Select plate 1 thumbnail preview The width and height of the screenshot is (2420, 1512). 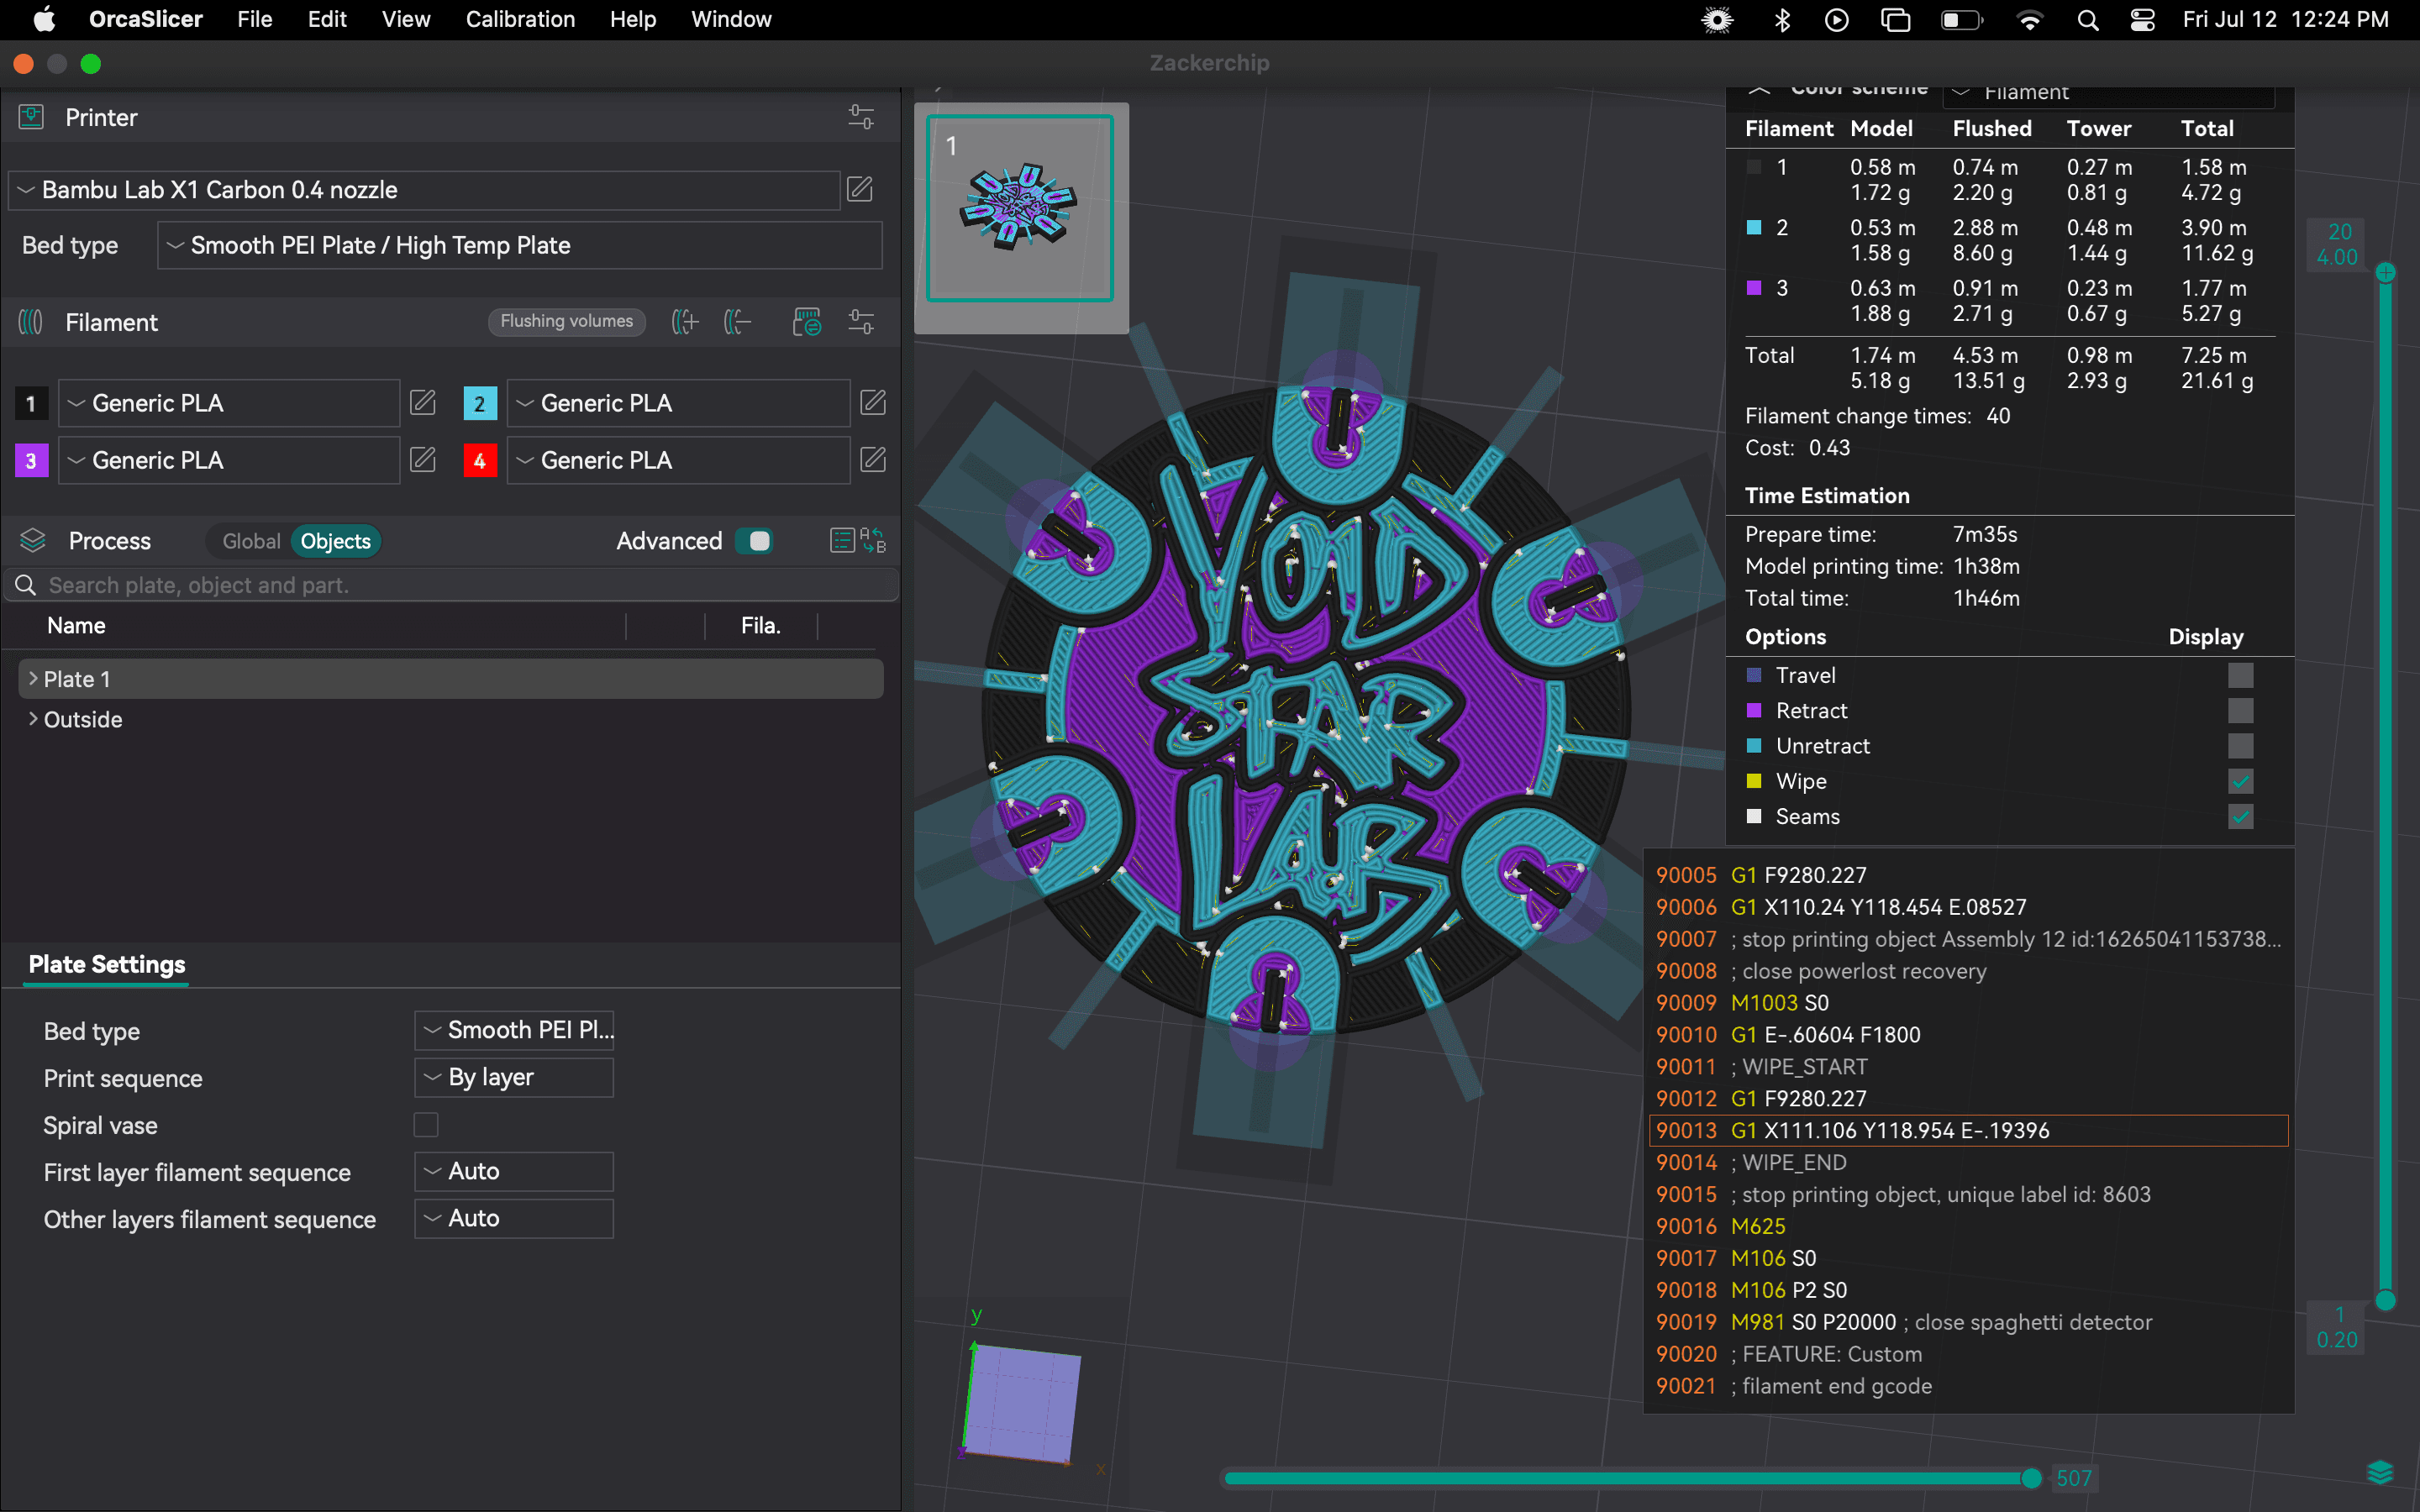tap(1020, 208)
